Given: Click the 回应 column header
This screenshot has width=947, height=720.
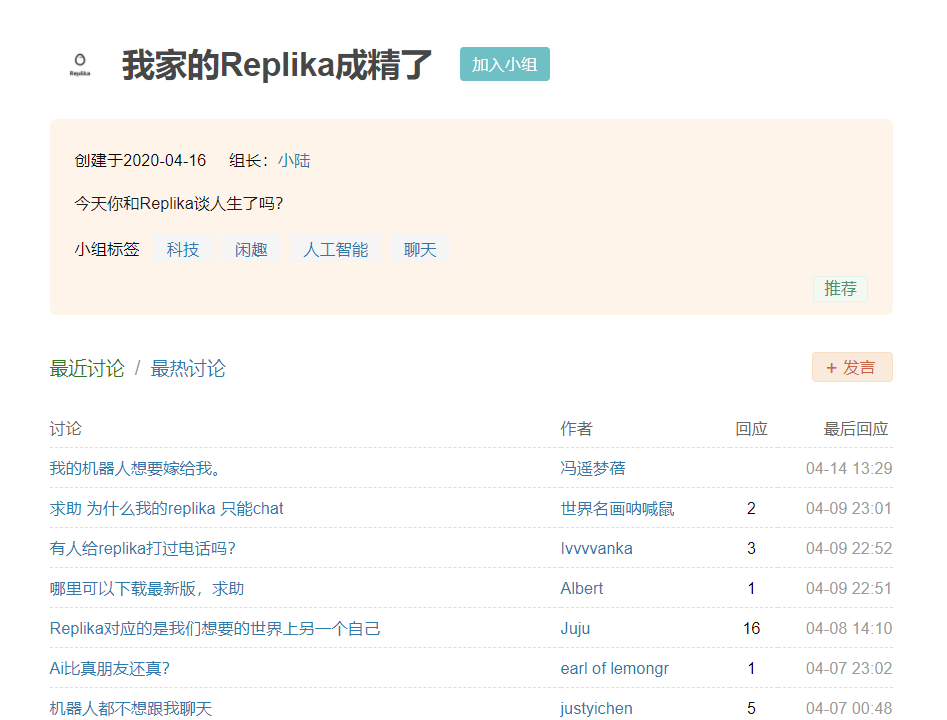Looking at the screenshot, I should click(751, 429).
